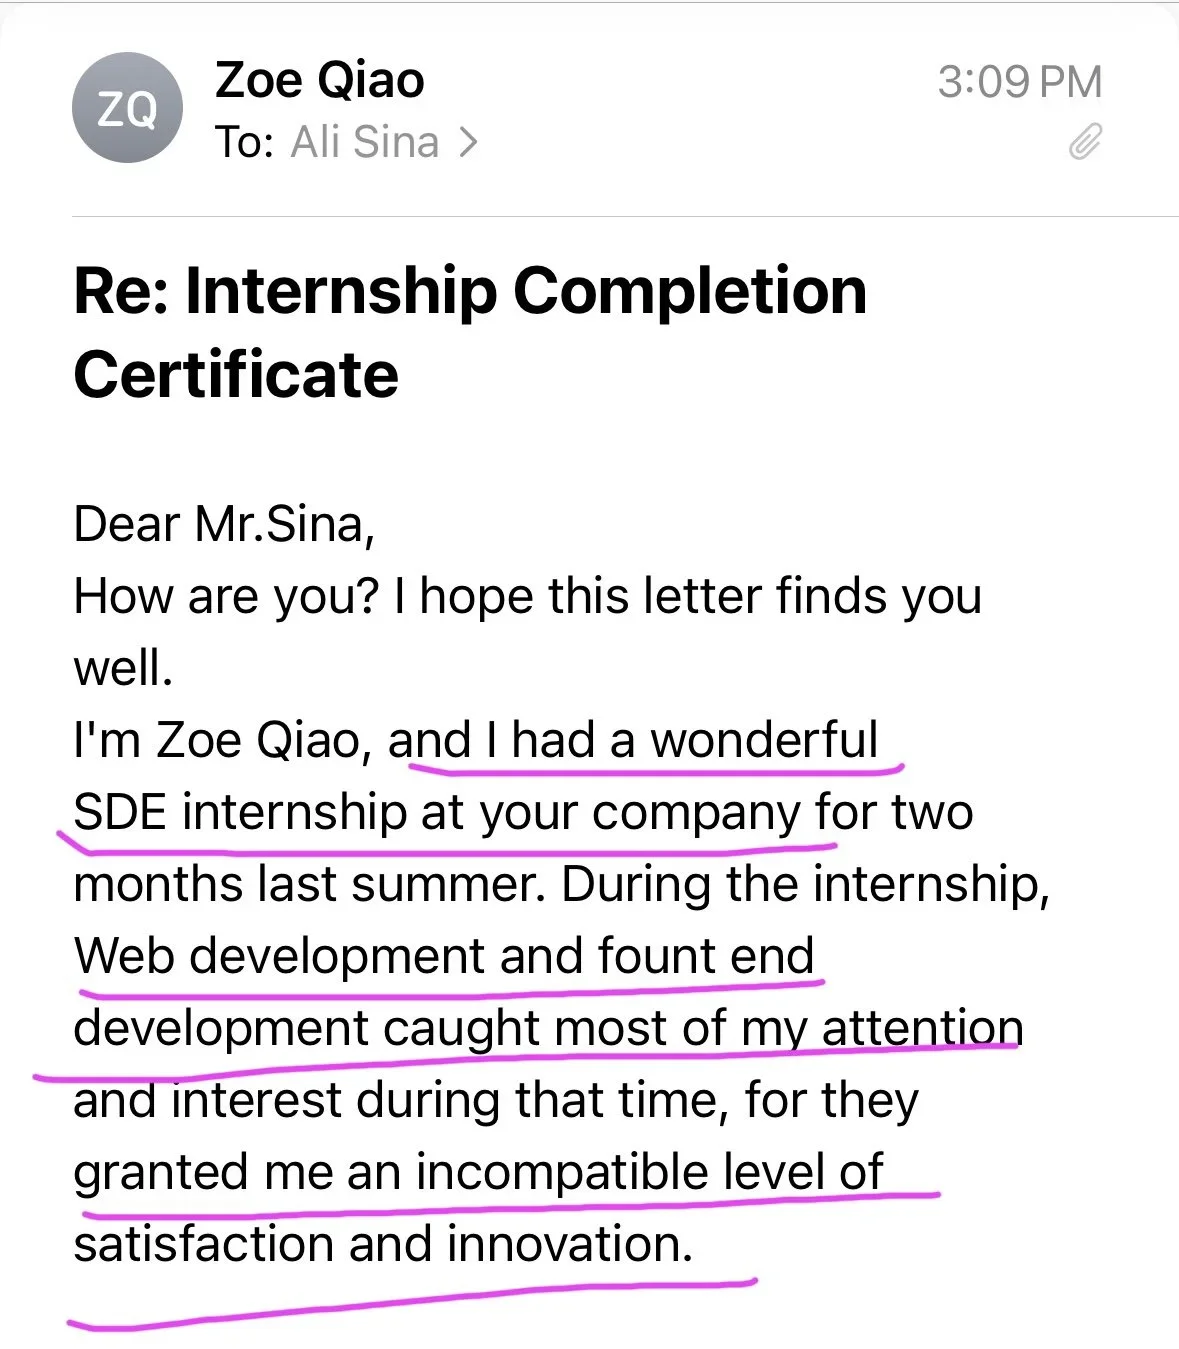
Task: Click the word 'wonderful' in the email body
Action: (x=764, y=740)
